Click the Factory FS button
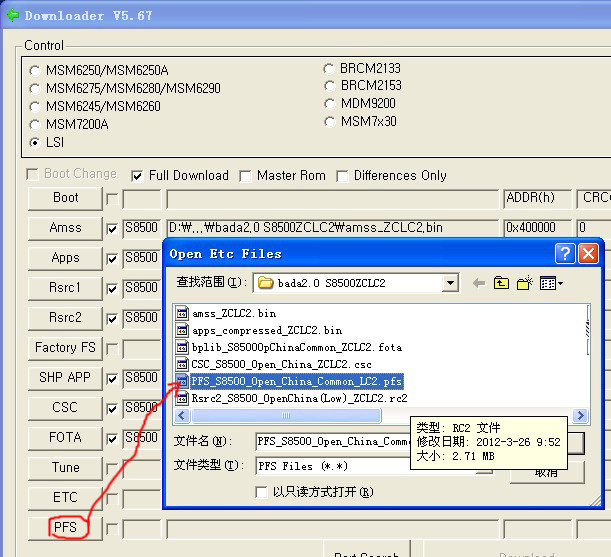The image size is (611, 557). 65,348
